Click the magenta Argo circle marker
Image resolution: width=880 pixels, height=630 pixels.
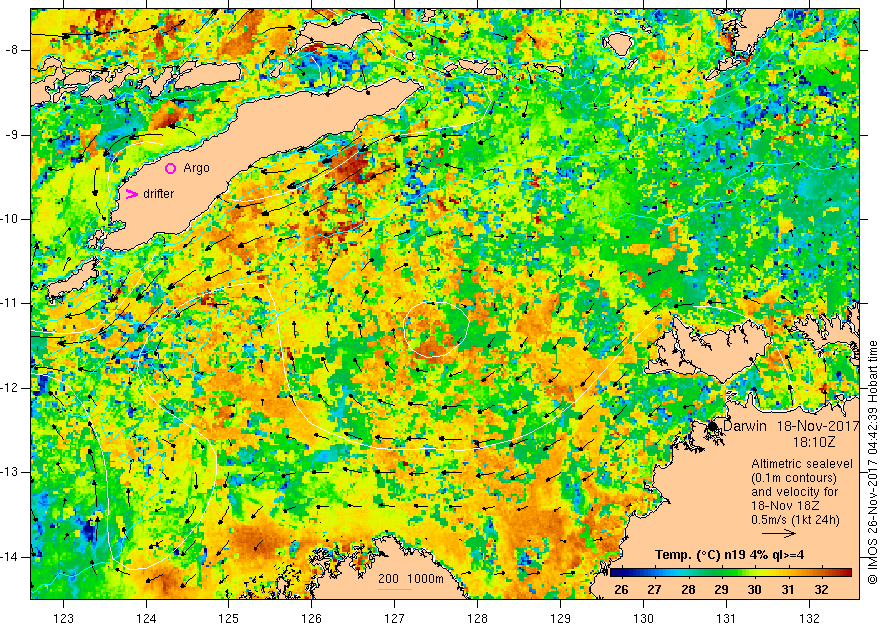(x=171, y=168)
